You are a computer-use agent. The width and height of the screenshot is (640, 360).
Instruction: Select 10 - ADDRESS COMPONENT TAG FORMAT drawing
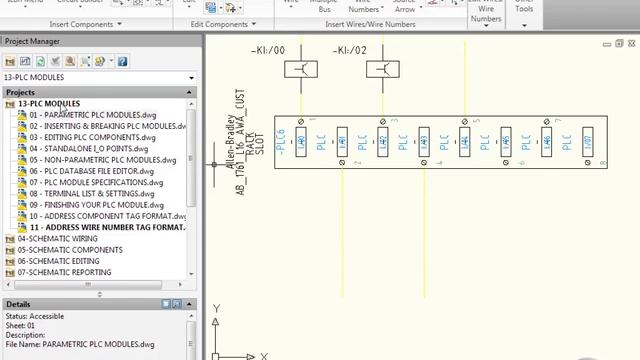tap(108, 216)
